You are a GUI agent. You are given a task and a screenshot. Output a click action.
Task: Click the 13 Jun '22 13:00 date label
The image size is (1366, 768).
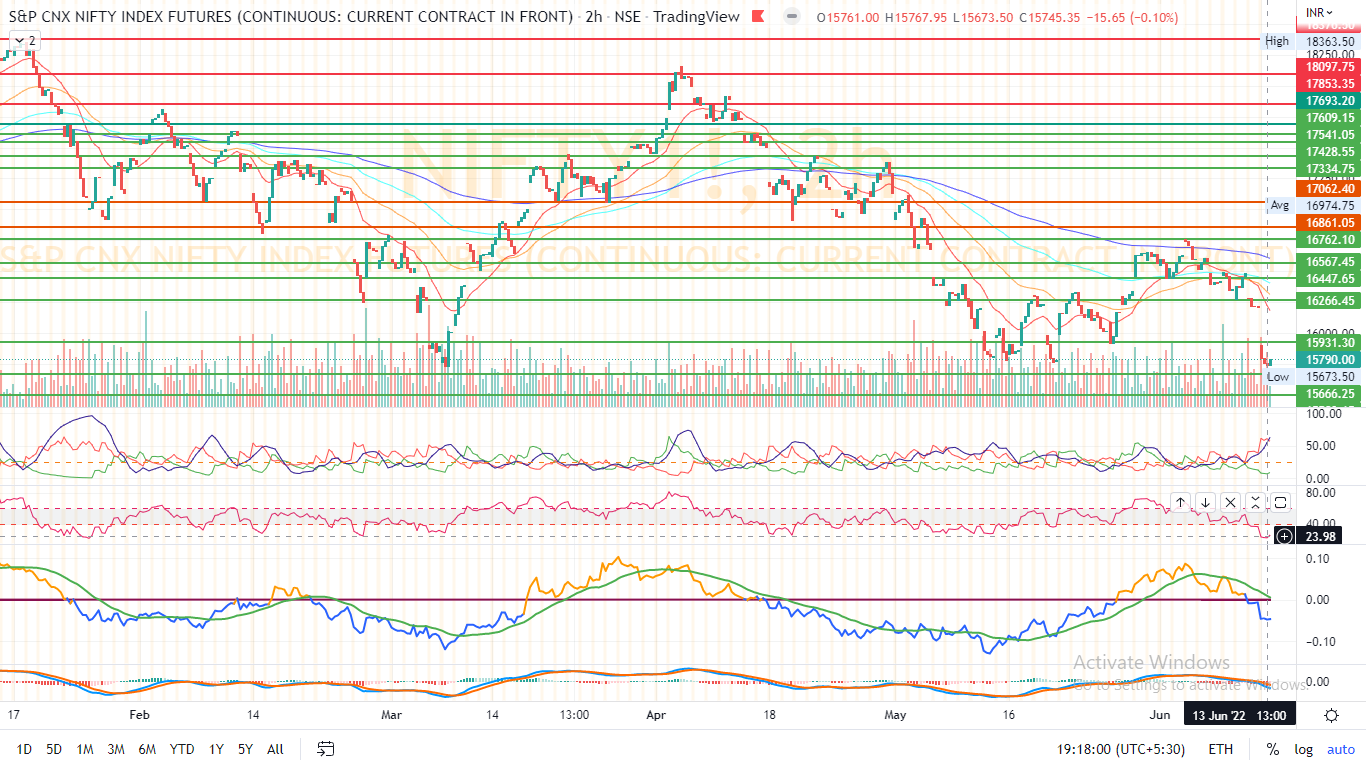pos(1238,715)
